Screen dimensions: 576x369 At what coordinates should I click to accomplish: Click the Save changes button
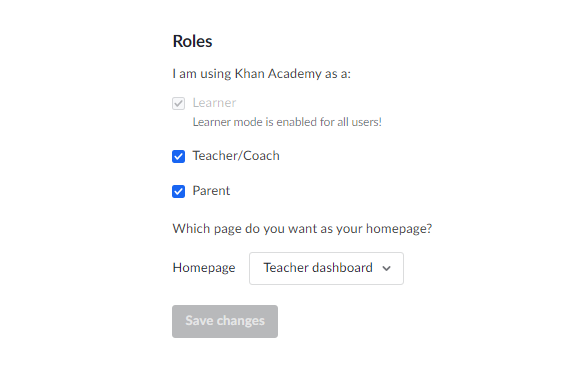(x=225, y=321)
